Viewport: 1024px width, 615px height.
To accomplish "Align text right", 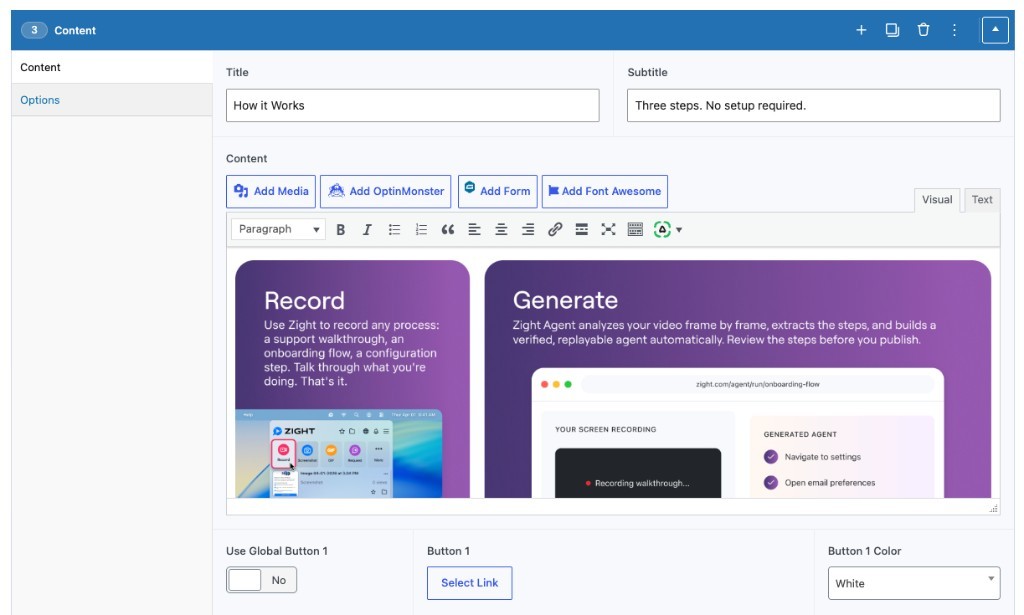I will click(528, 229).
